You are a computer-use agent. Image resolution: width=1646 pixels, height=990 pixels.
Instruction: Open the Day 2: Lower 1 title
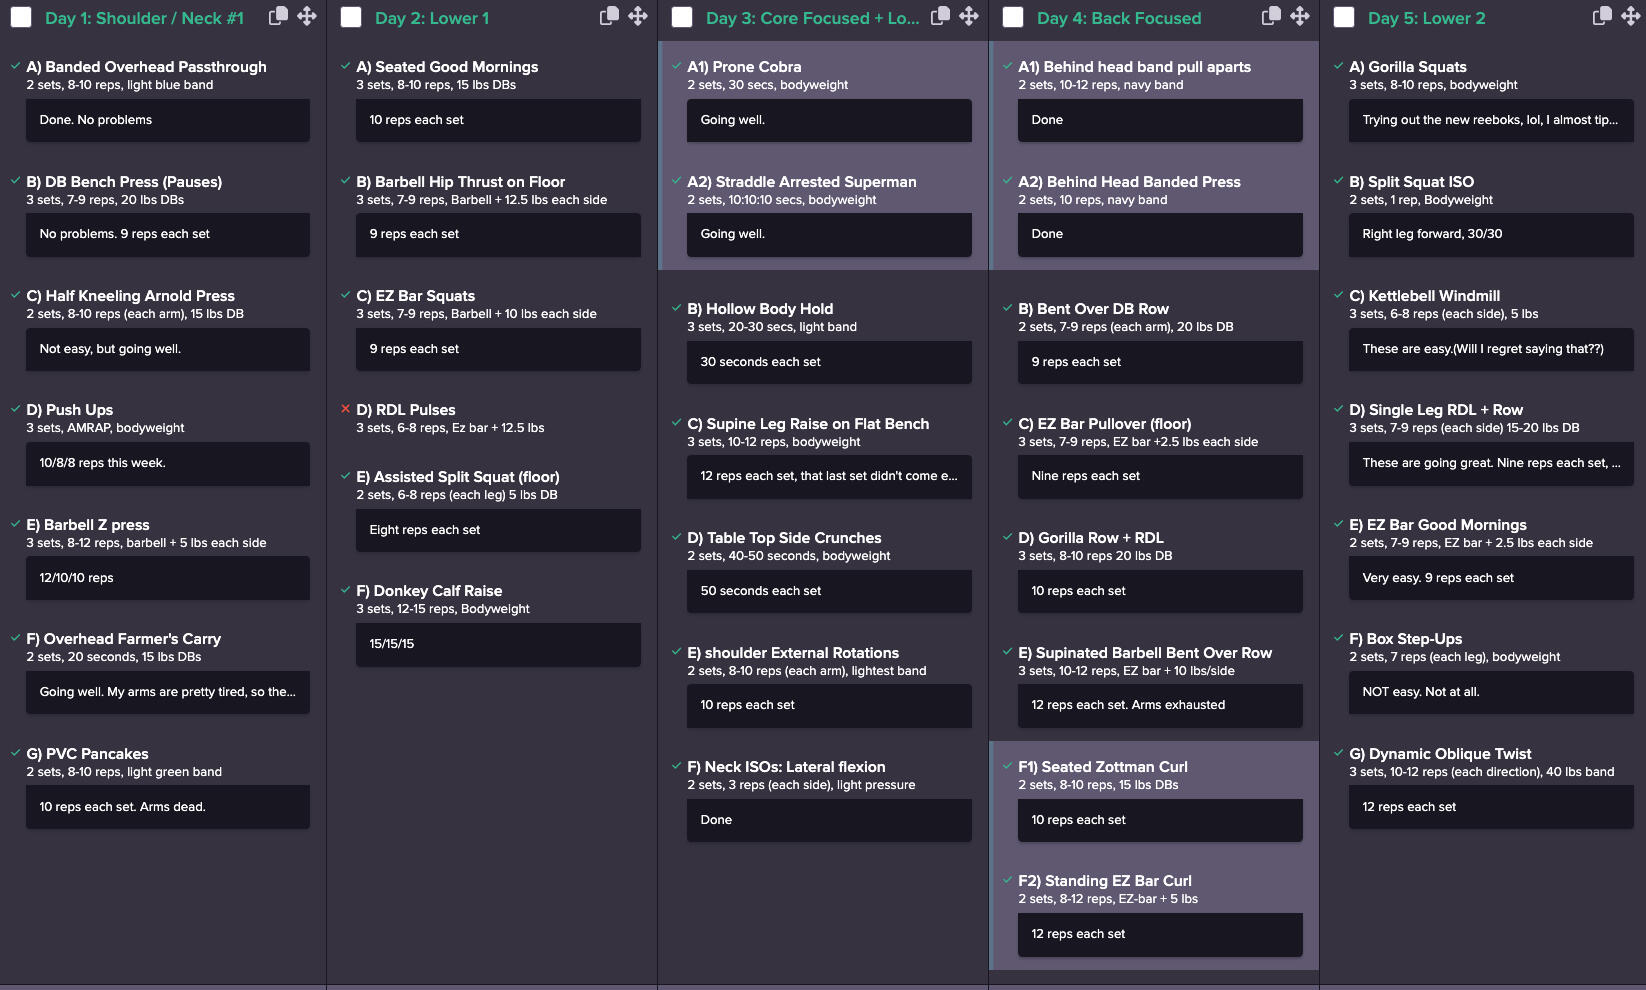point(431,18)
